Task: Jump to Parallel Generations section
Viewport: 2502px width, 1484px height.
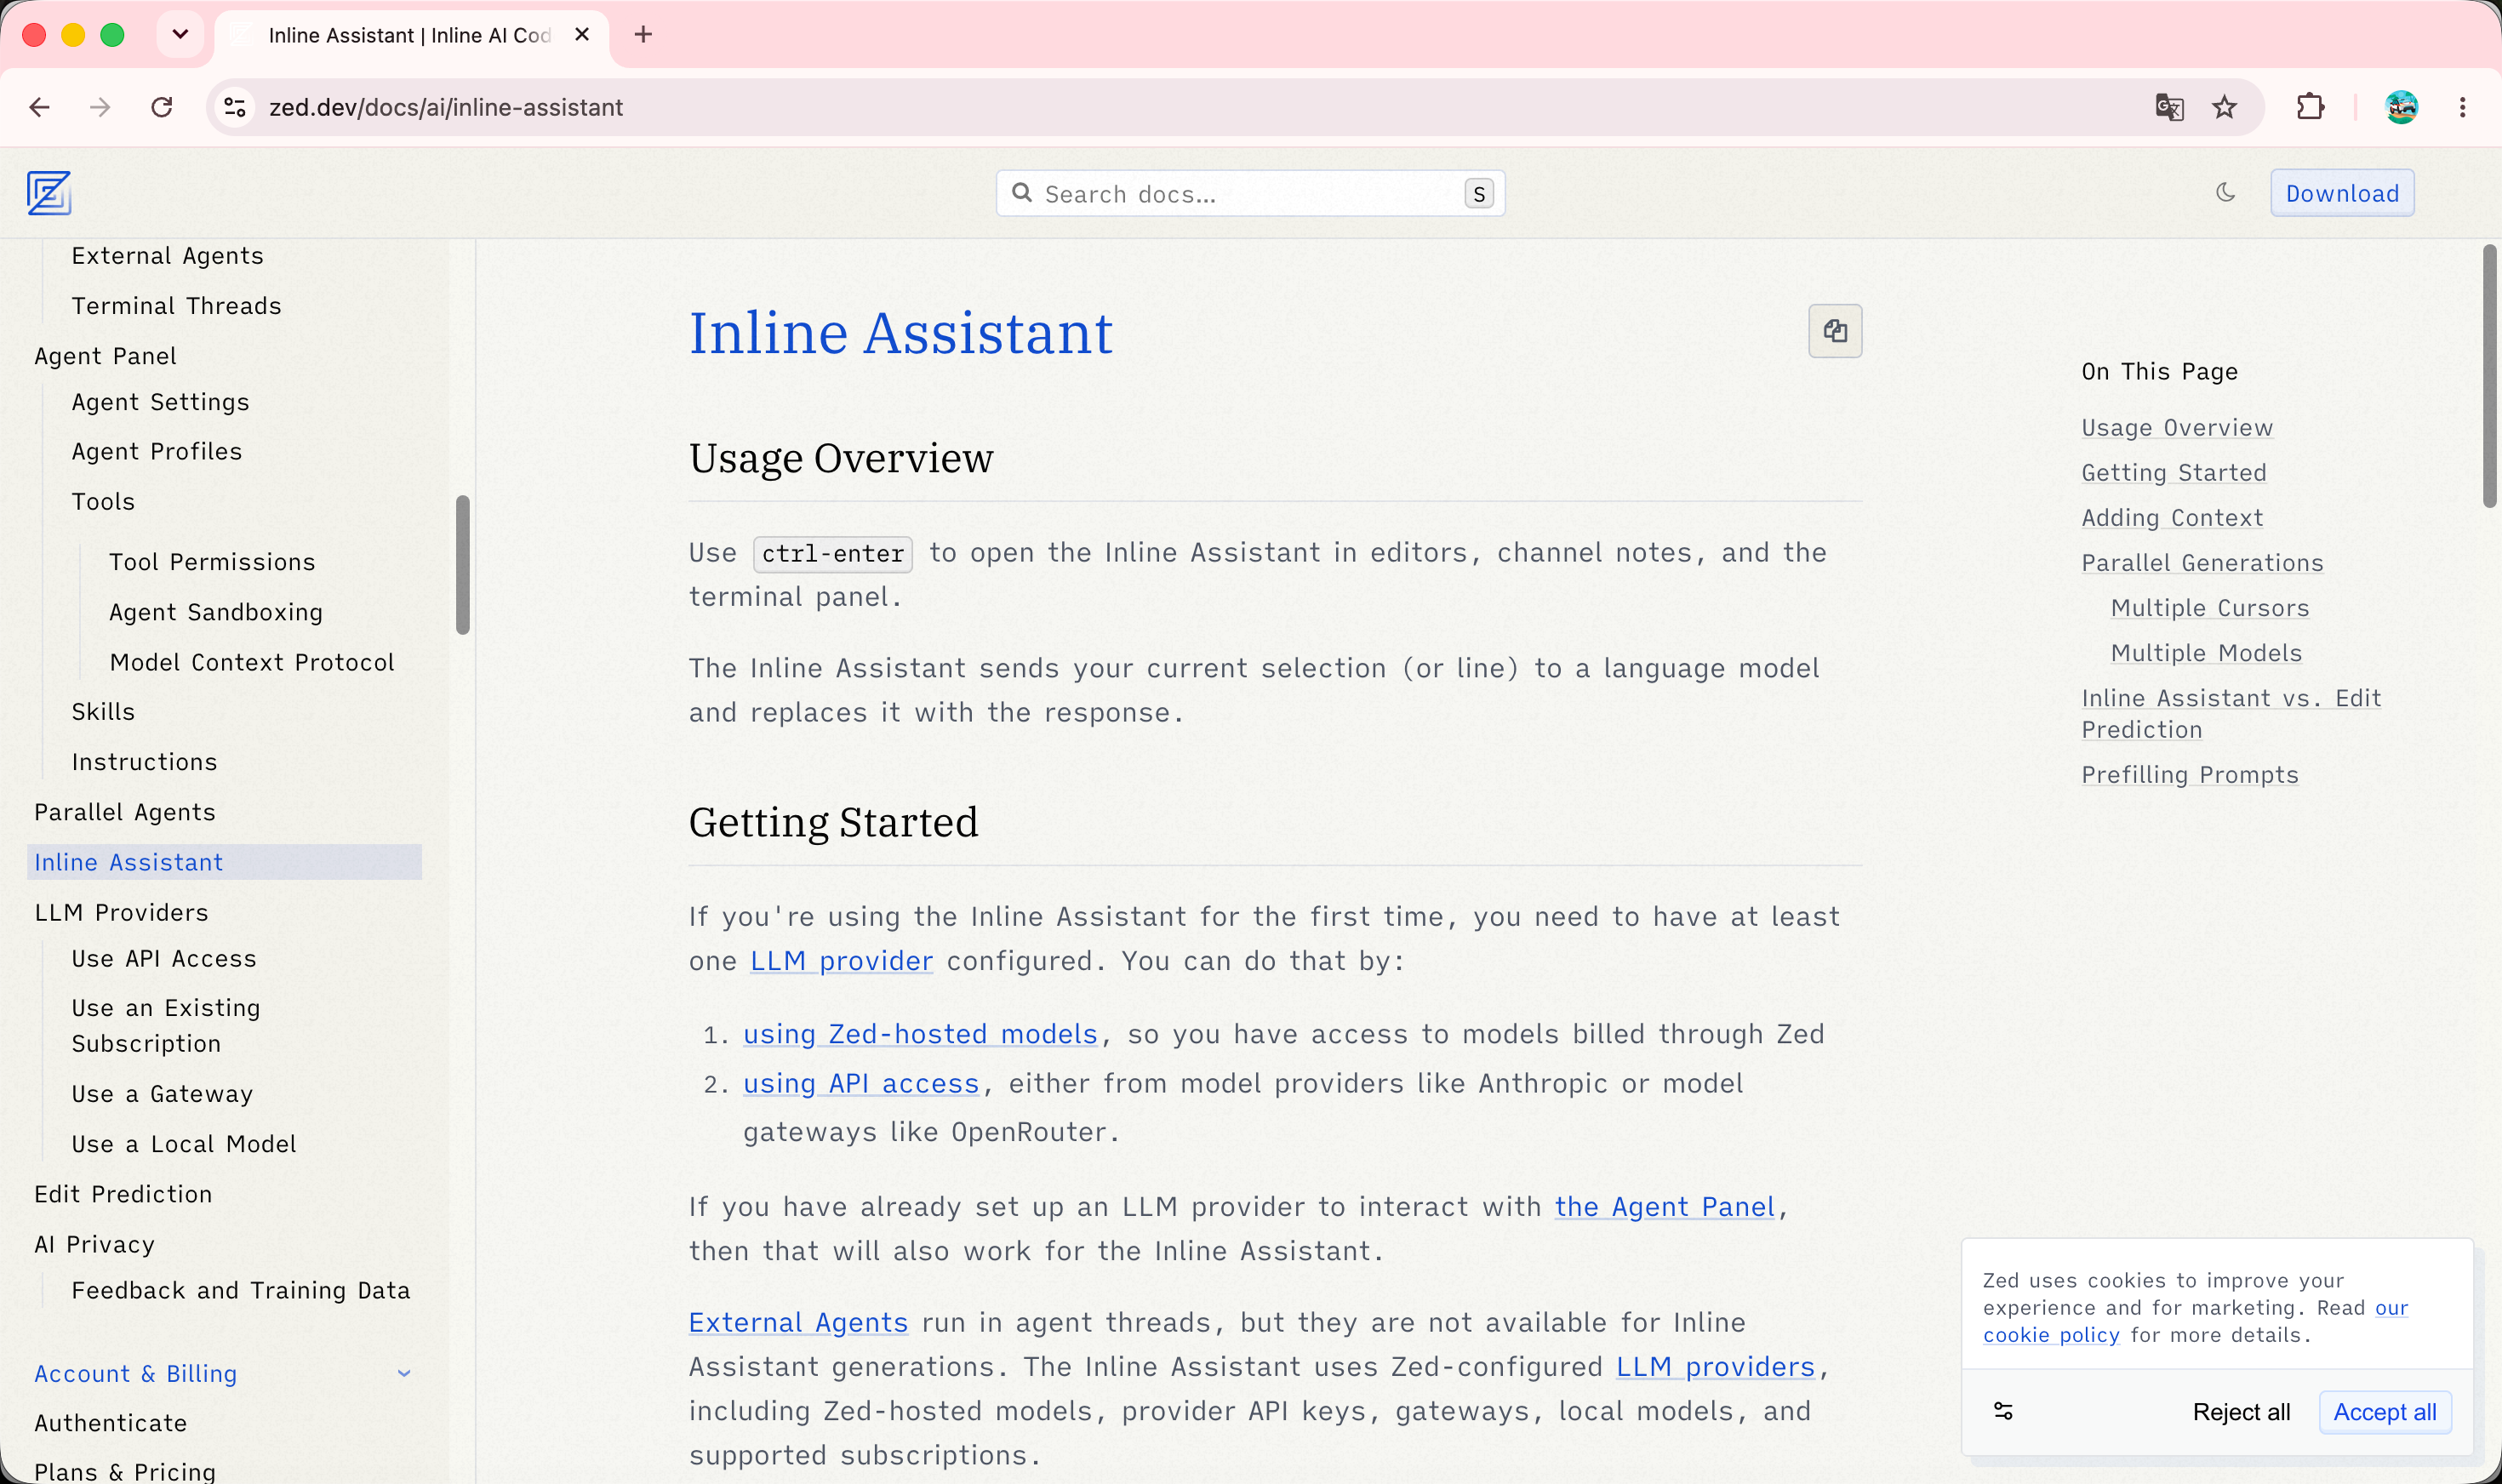Action: (2202, 563)
